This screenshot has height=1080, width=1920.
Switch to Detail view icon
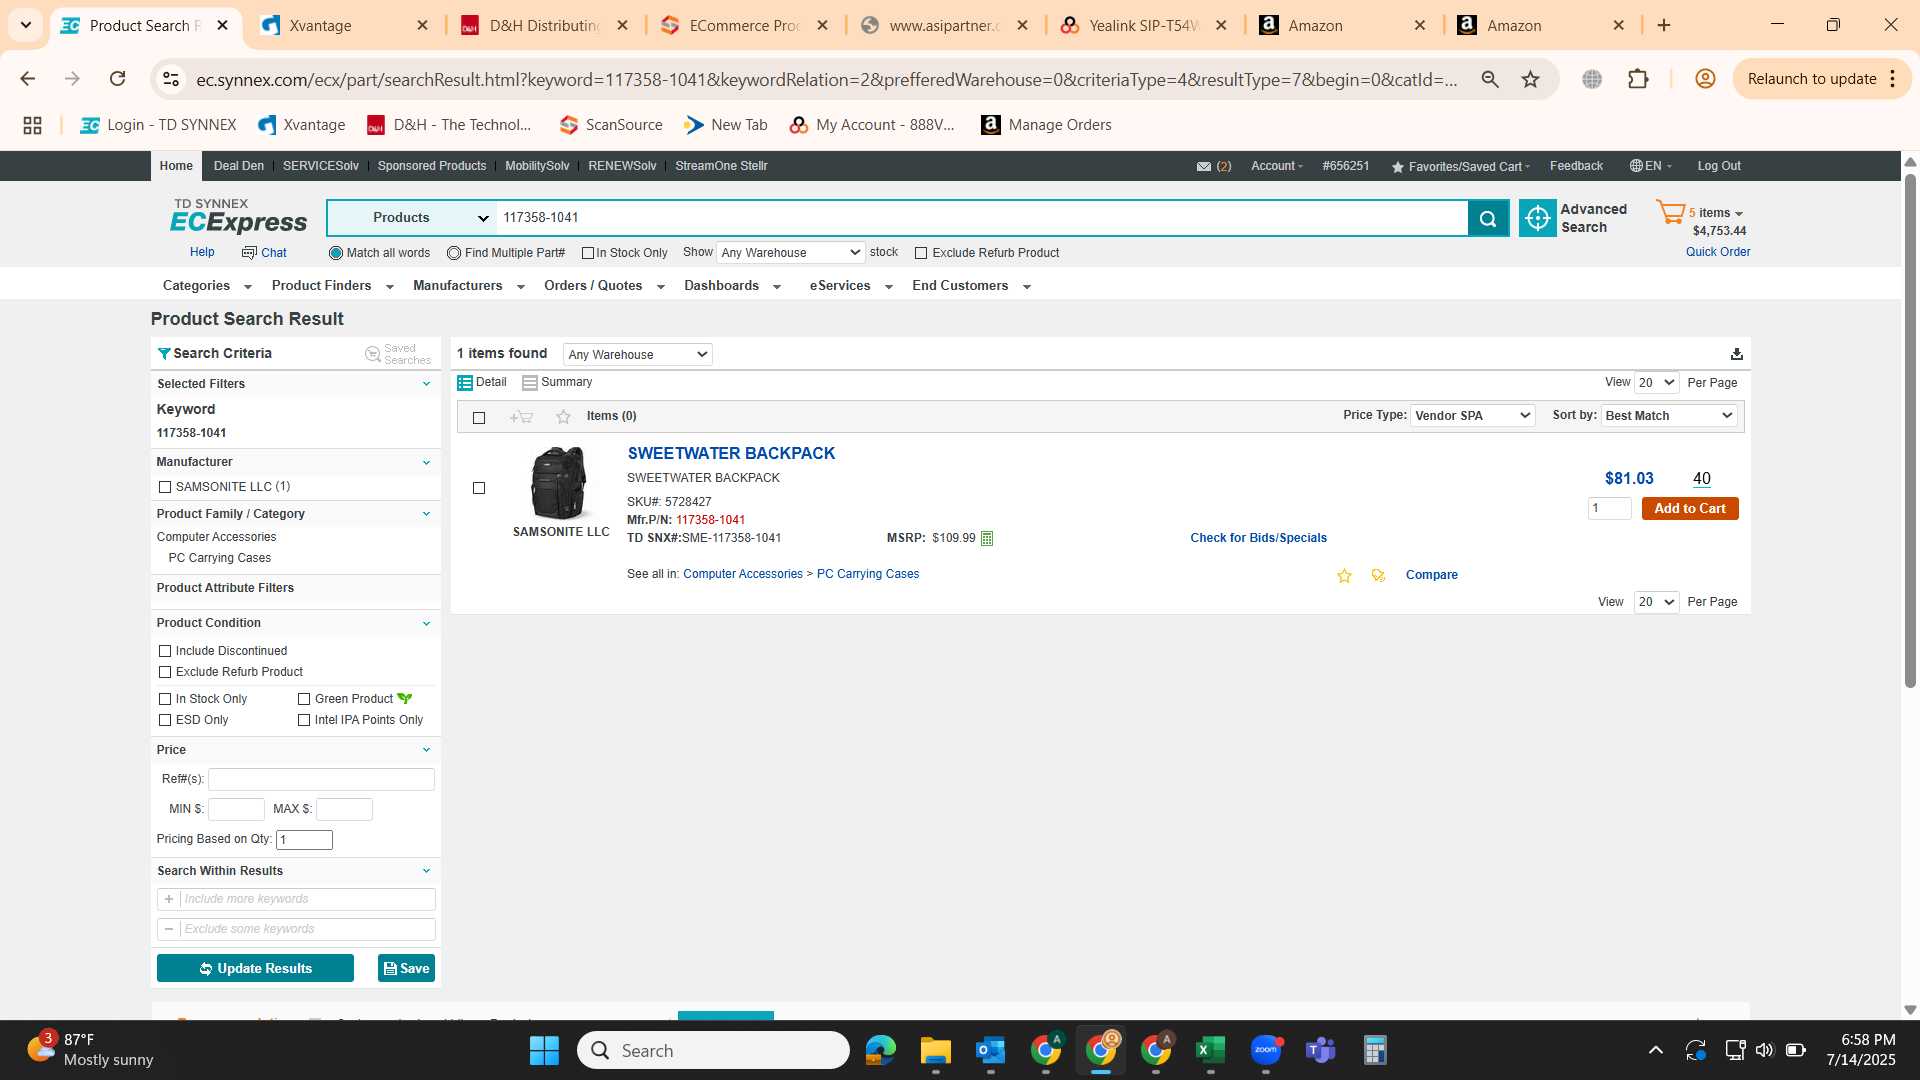tap(465, 383)
